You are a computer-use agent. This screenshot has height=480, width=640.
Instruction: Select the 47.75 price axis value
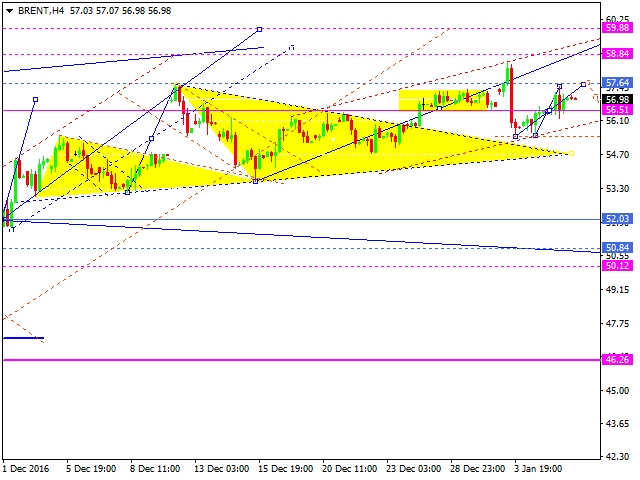618,324
